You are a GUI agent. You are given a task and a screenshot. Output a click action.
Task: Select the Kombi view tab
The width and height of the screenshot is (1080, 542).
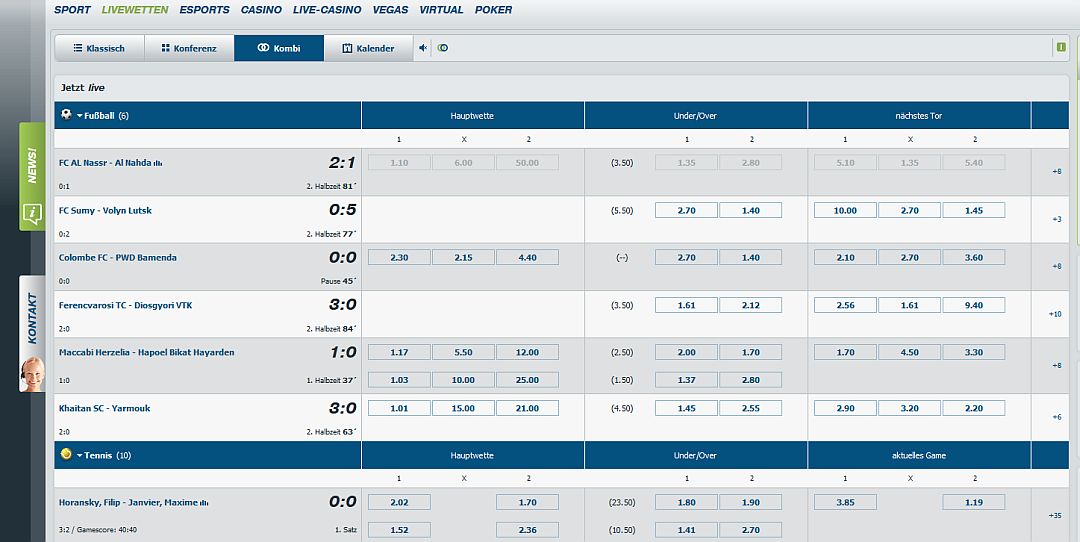[x=279, y=48]
